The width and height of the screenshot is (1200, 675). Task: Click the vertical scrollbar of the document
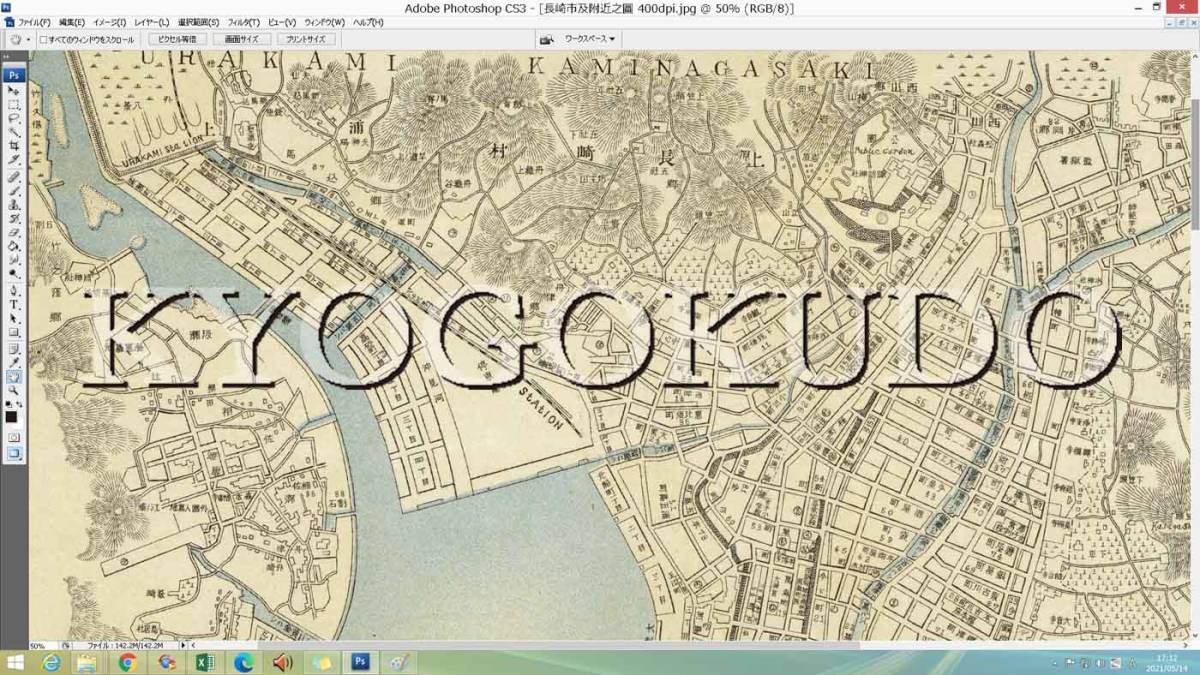click(x=1194, y=345)
